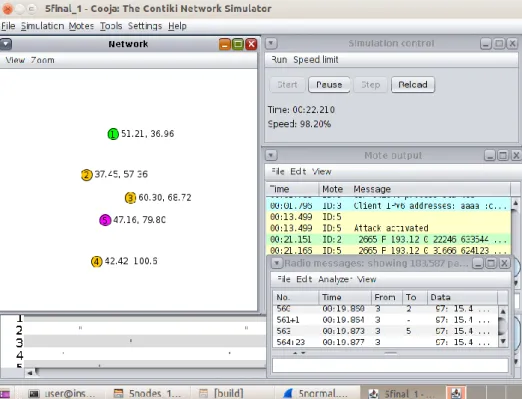The height and width of the screenshot is (399, 522).
Task: Close the Mote output panel
Action: [516, 156]
